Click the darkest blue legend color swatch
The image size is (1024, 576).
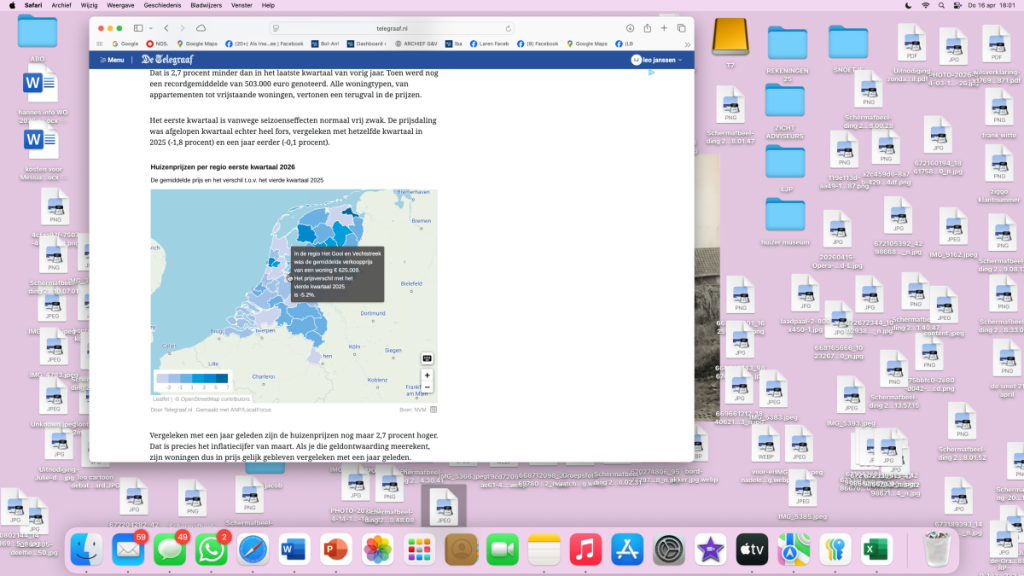(x=224, y=378)
